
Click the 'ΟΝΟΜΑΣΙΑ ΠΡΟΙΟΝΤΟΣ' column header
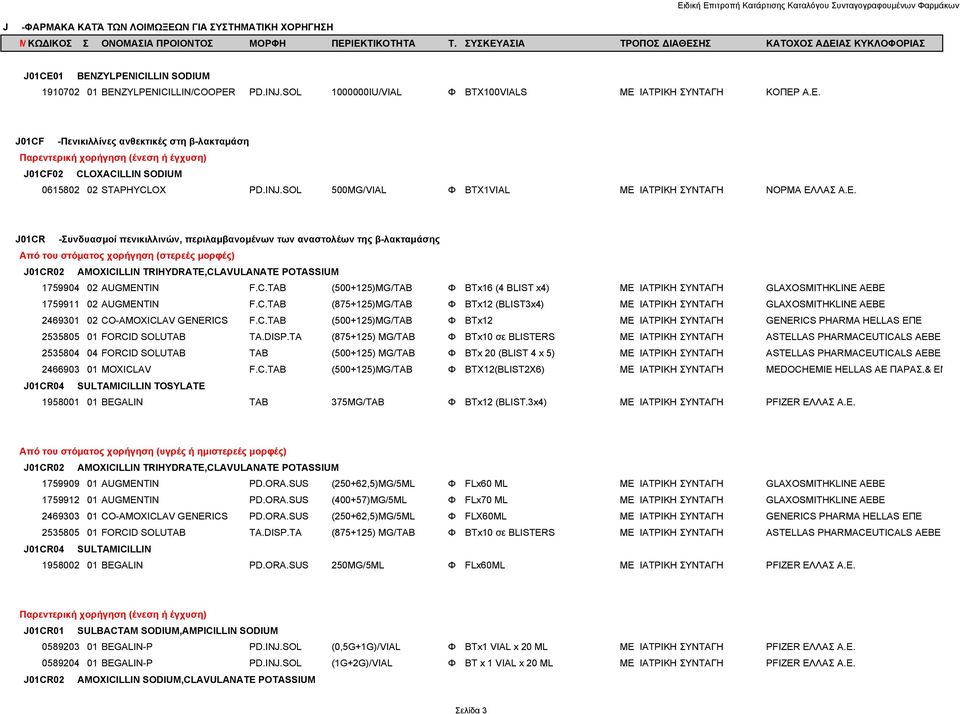pos(157,43)
